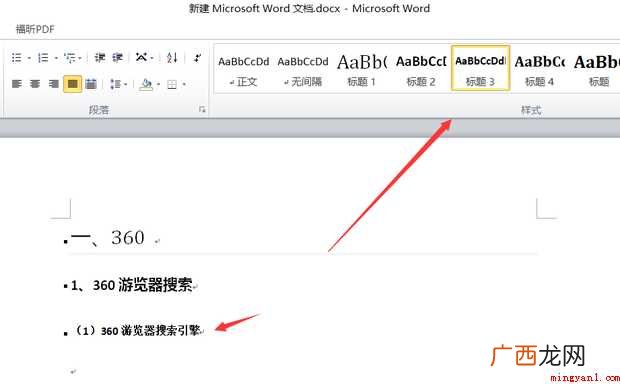This screenshot has width=620, height=384.
Task: Center align the text
Action: [x=35, y=84]
